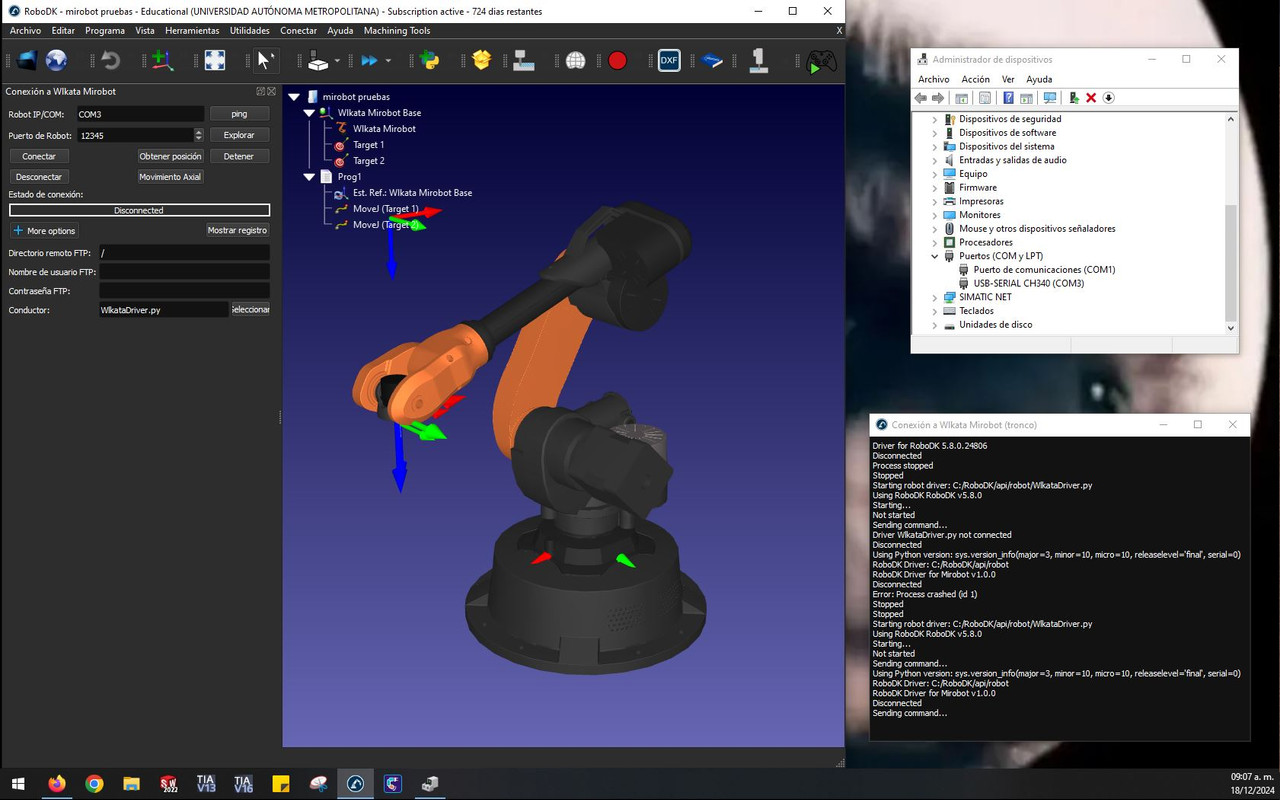Open the Windows Start menu
1280x800 pixels.
click(x=18, y=784)
